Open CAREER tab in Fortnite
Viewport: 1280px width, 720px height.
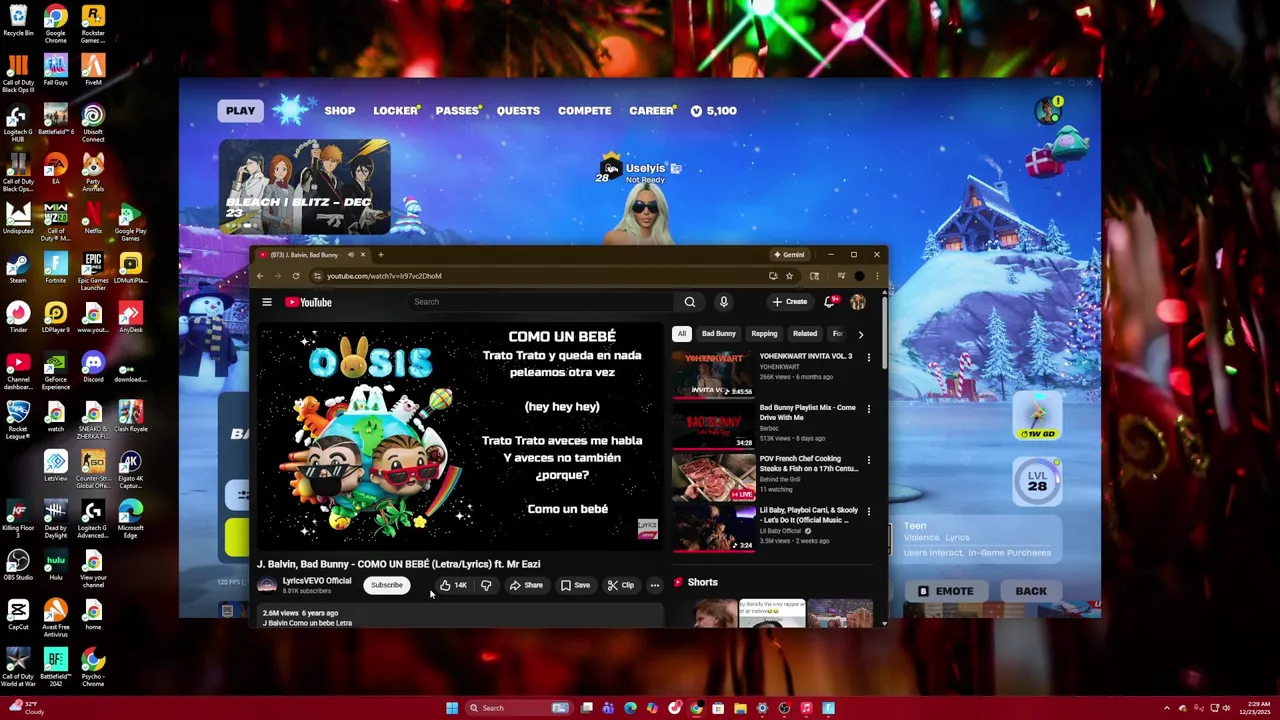pos(652,111)
